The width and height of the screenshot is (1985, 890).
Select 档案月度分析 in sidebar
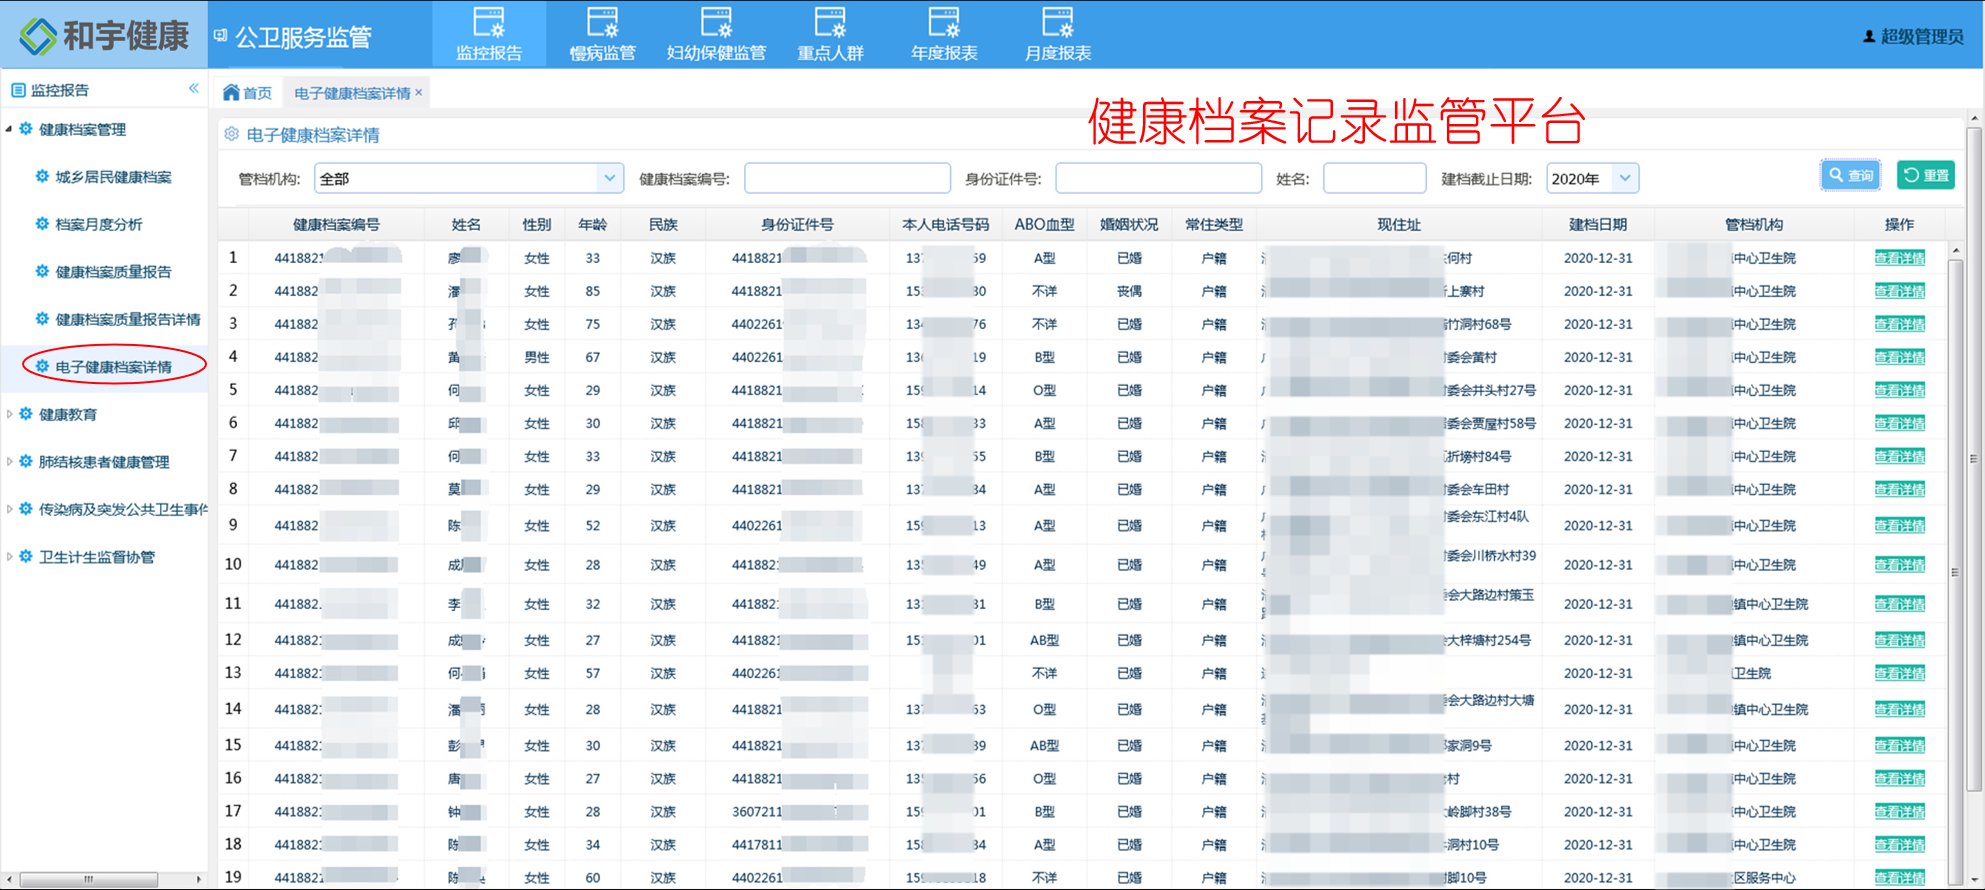98,225
